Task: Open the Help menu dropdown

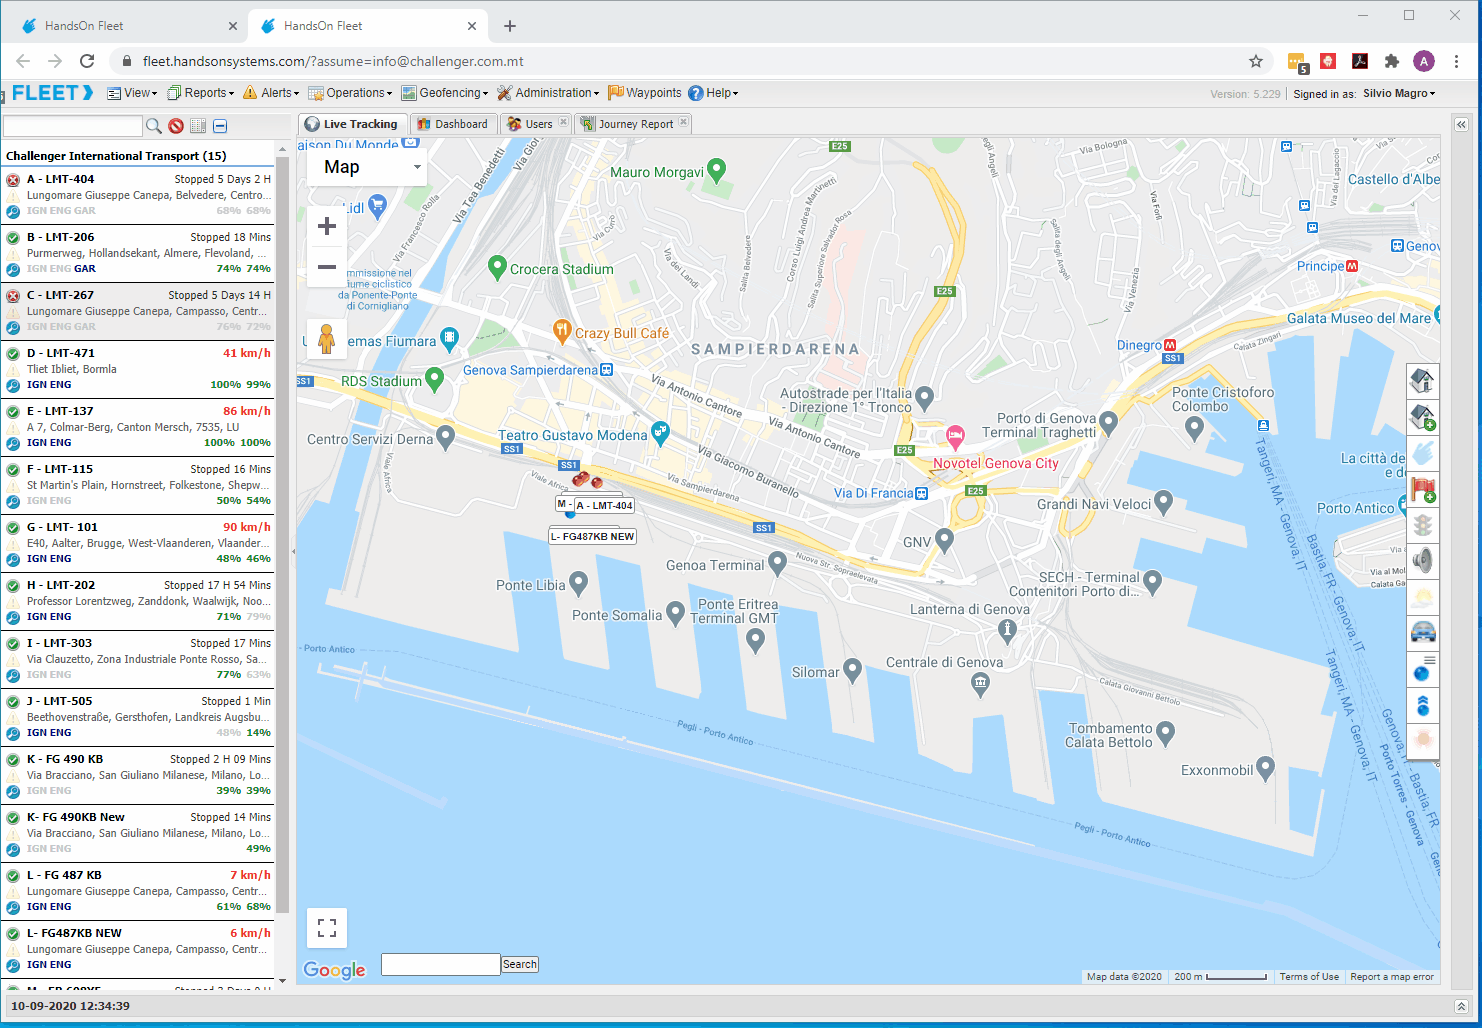Action: [713, 93]
